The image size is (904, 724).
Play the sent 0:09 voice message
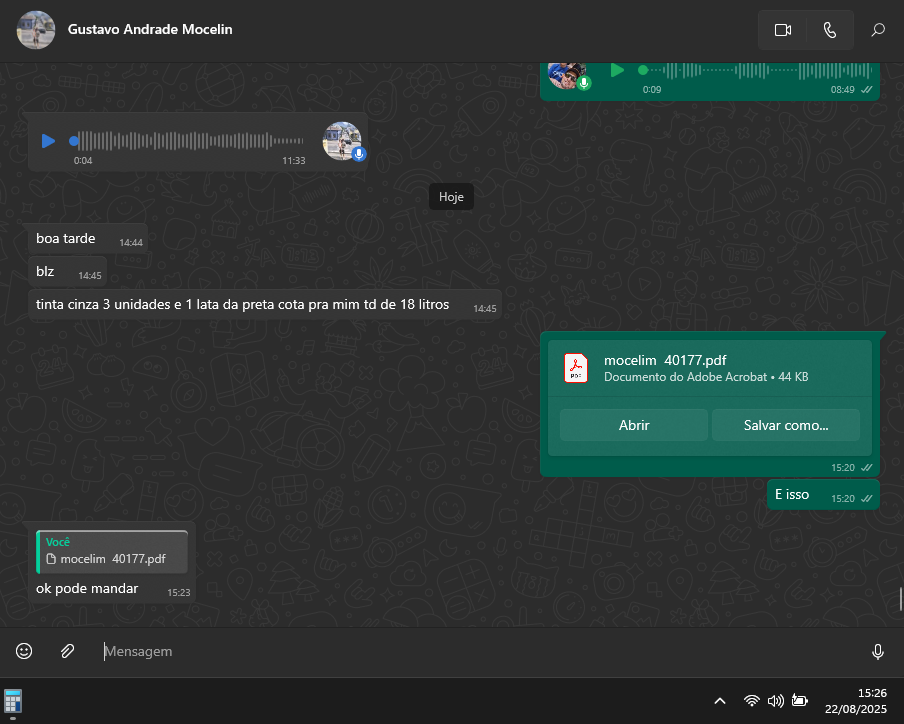point(617,70)
